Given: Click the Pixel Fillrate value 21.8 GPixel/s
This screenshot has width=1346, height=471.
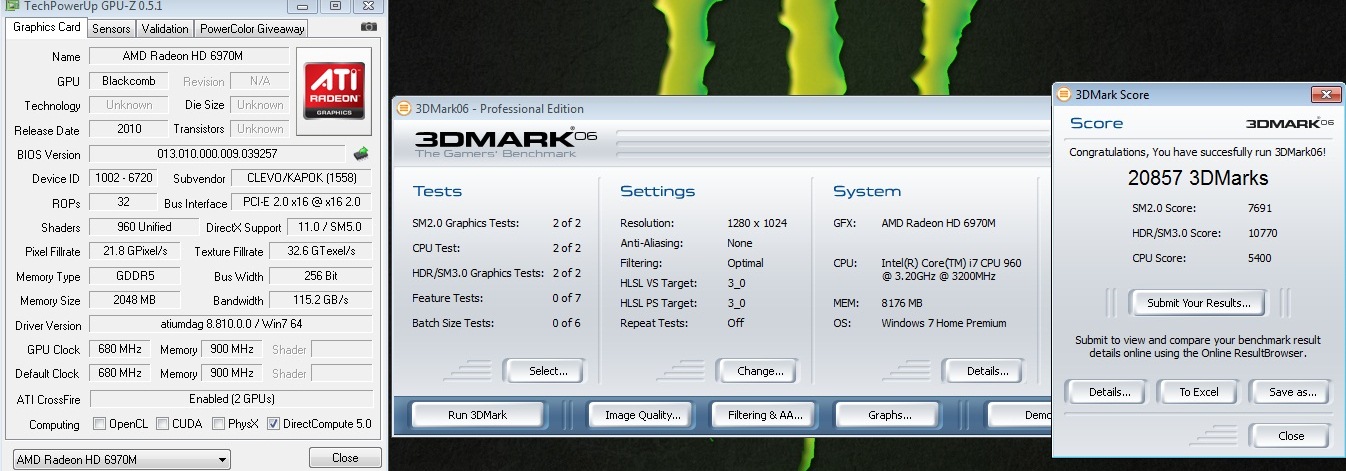Looking at the screenshot, I should tap(134, 252).
